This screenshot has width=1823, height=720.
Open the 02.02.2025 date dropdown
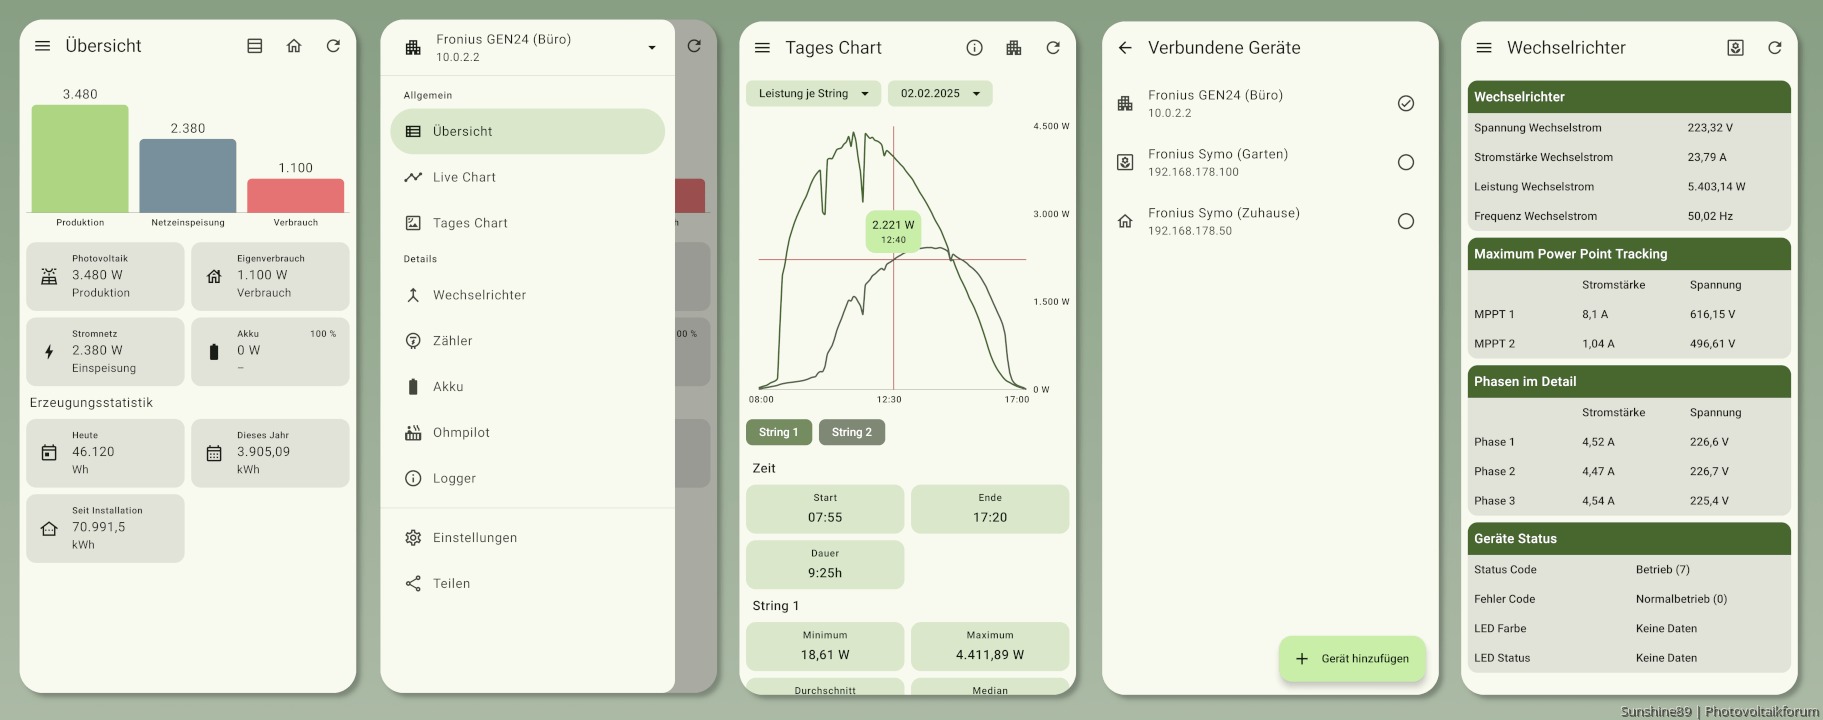940,94
